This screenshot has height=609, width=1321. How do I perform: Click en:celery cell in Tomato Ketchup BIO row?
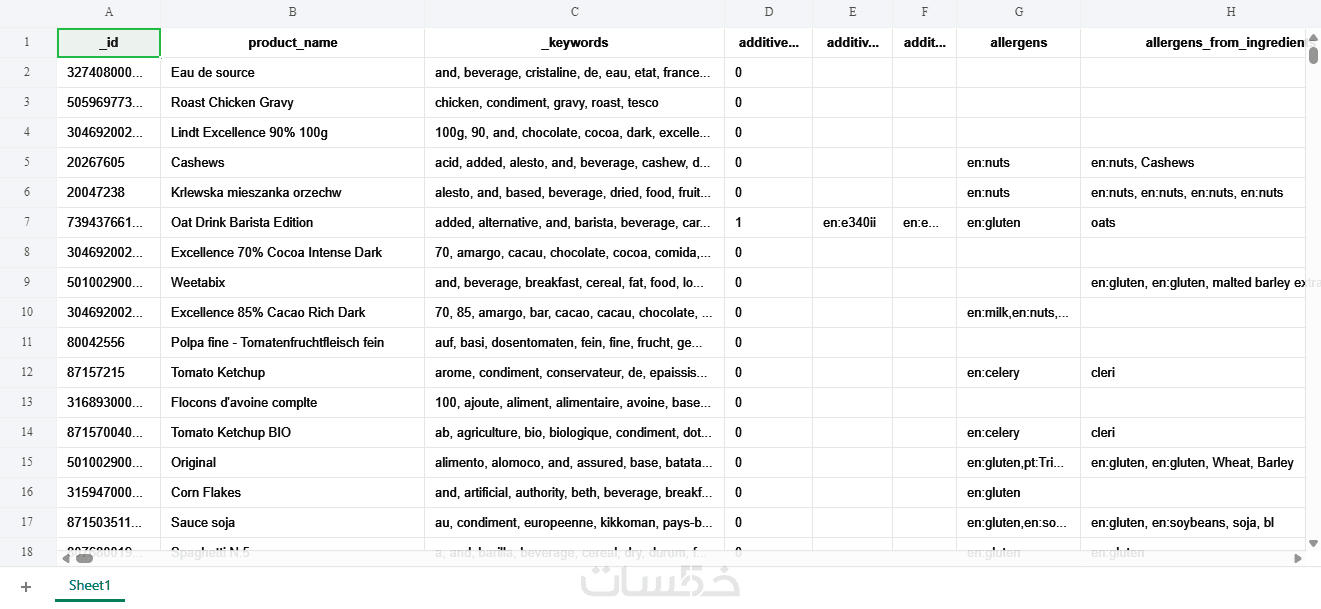[x=1018, y=432]
